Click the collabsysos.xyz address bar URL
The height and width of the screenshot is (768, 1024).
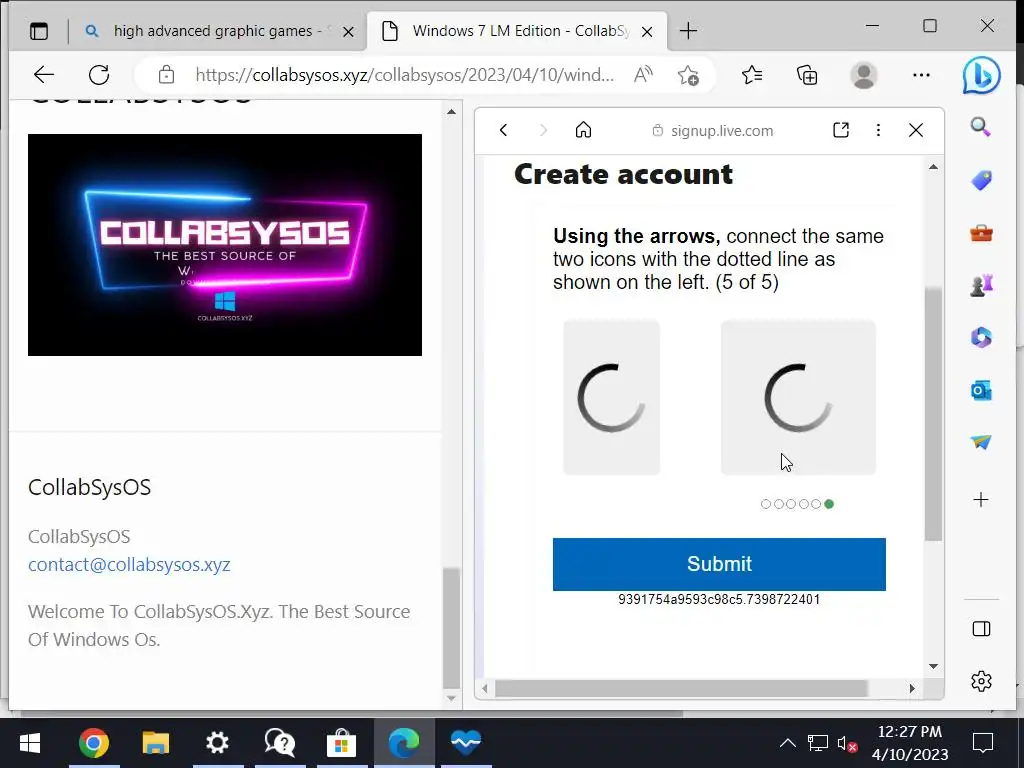[404, 75]
